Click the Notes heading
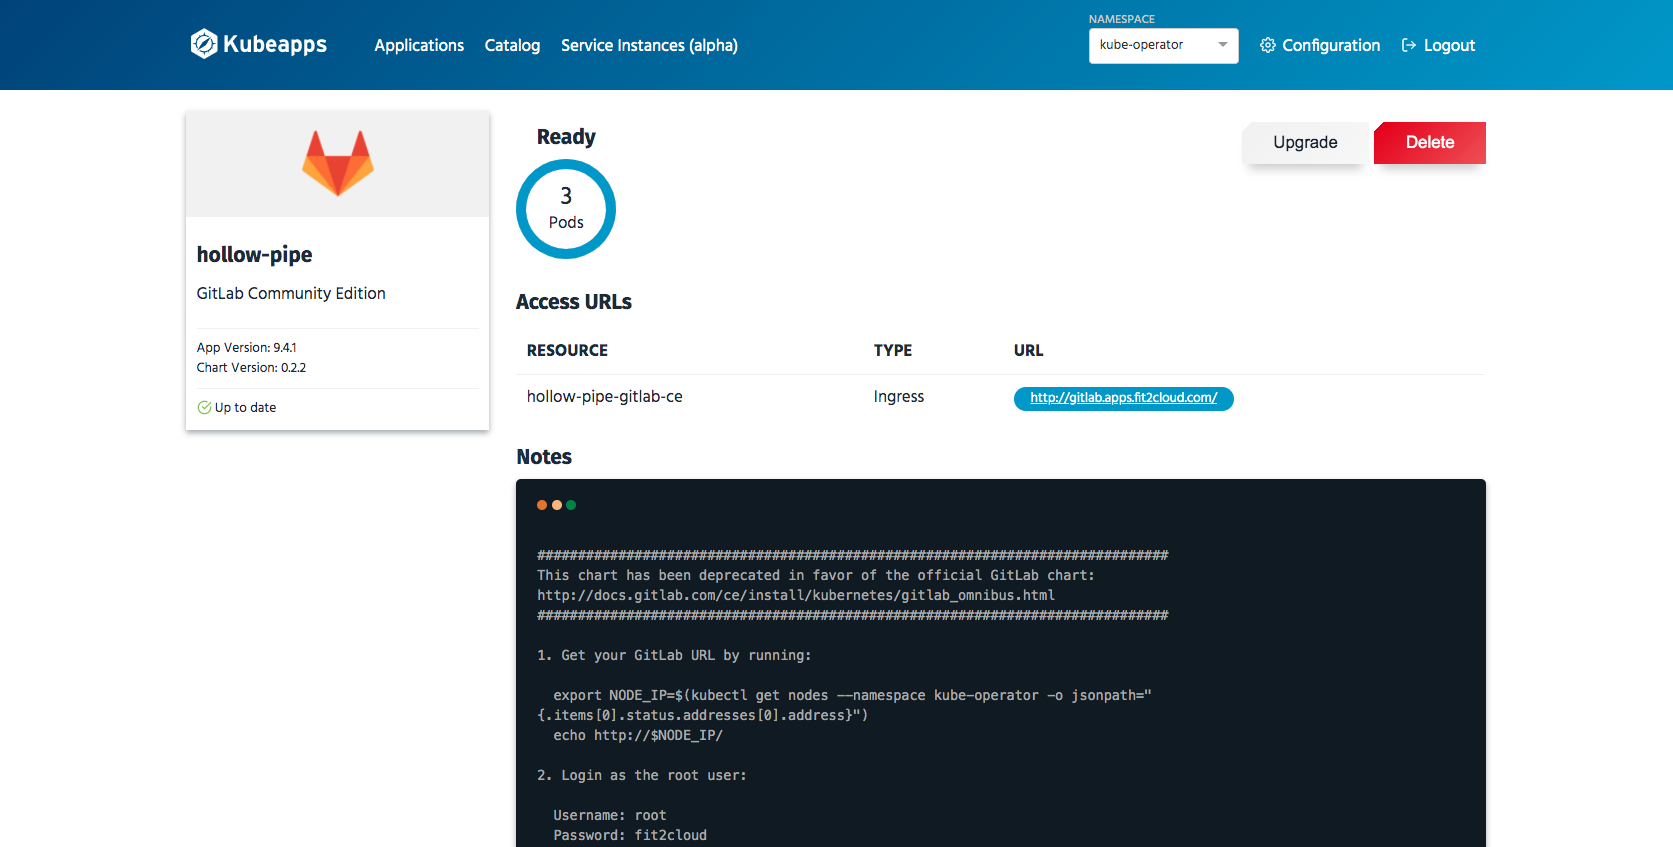 point(544,457)
